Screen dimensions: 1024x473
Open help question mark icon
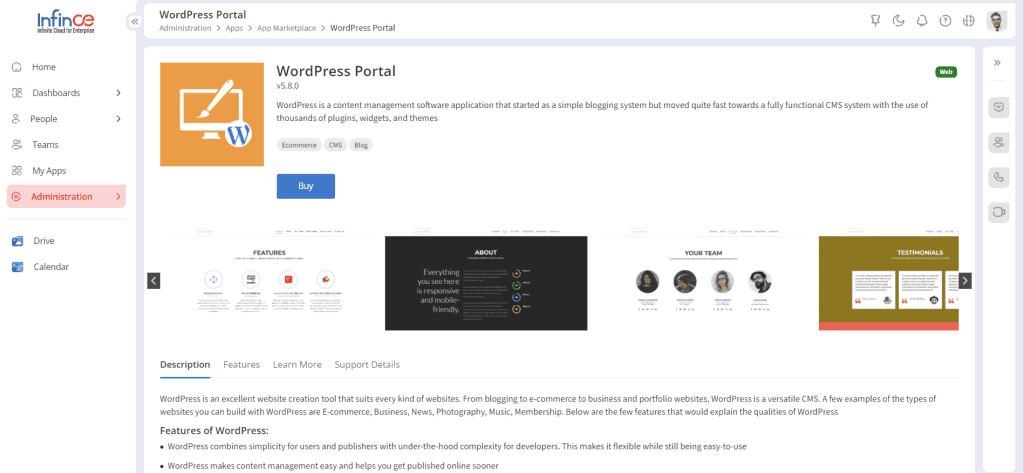tap(945, 20)
